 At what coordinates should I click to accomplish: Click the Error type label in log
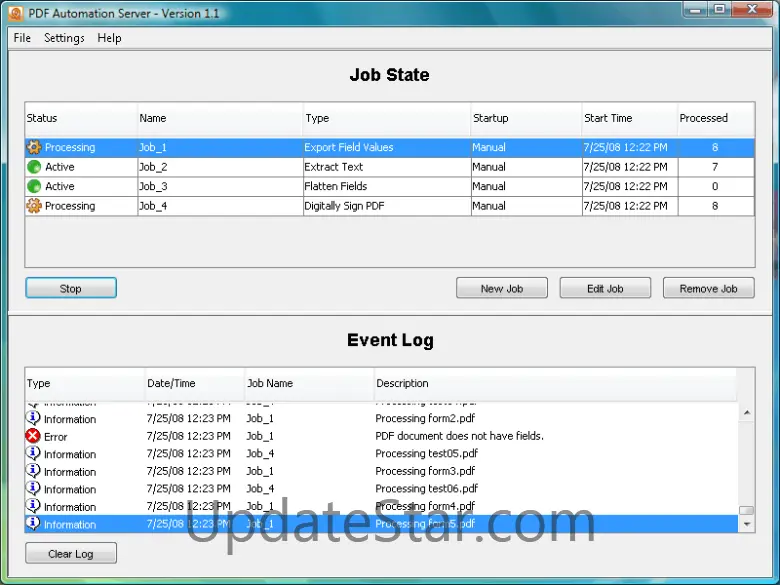point(55,437)
